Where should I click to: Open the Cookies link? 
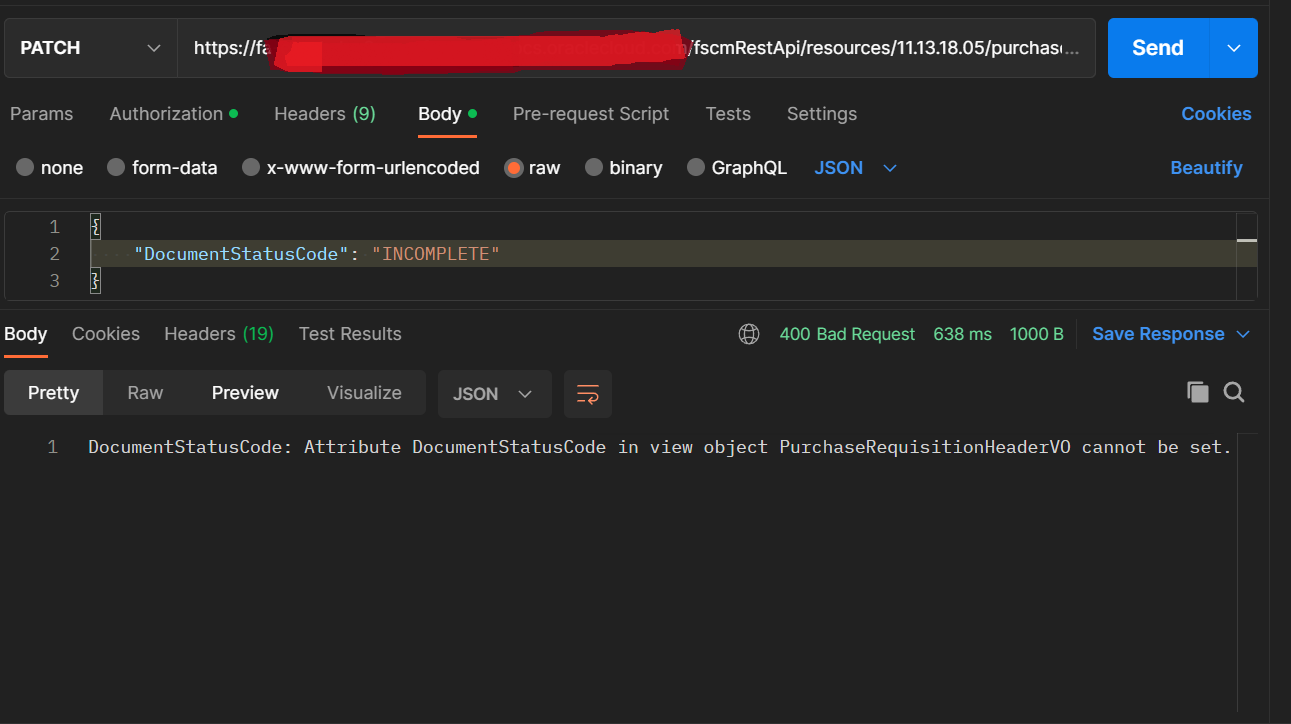point(1216,114)
